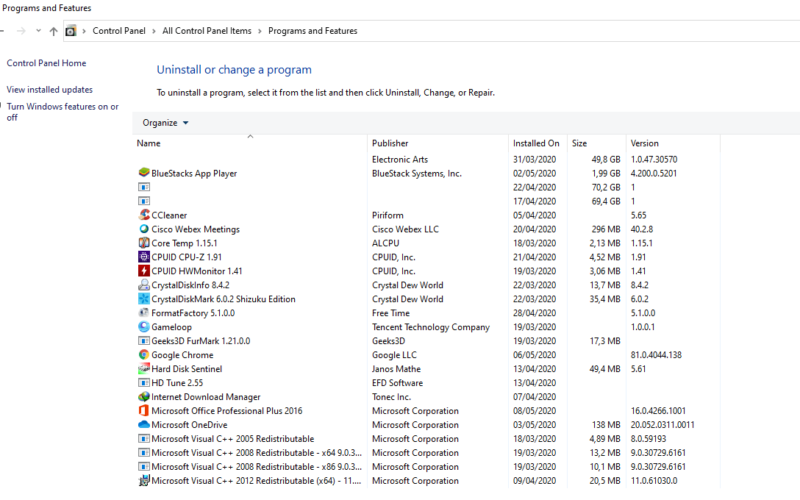
Task: Open the Organize dropdown menu
Action: click(x=165, y=122)
